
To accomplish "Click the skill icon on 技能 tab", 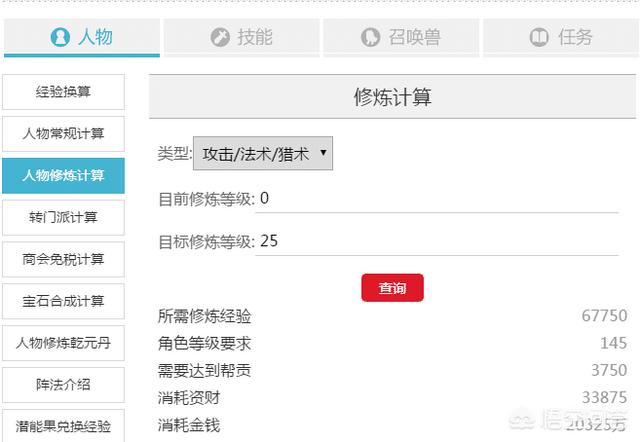I will tap(220, 37).
